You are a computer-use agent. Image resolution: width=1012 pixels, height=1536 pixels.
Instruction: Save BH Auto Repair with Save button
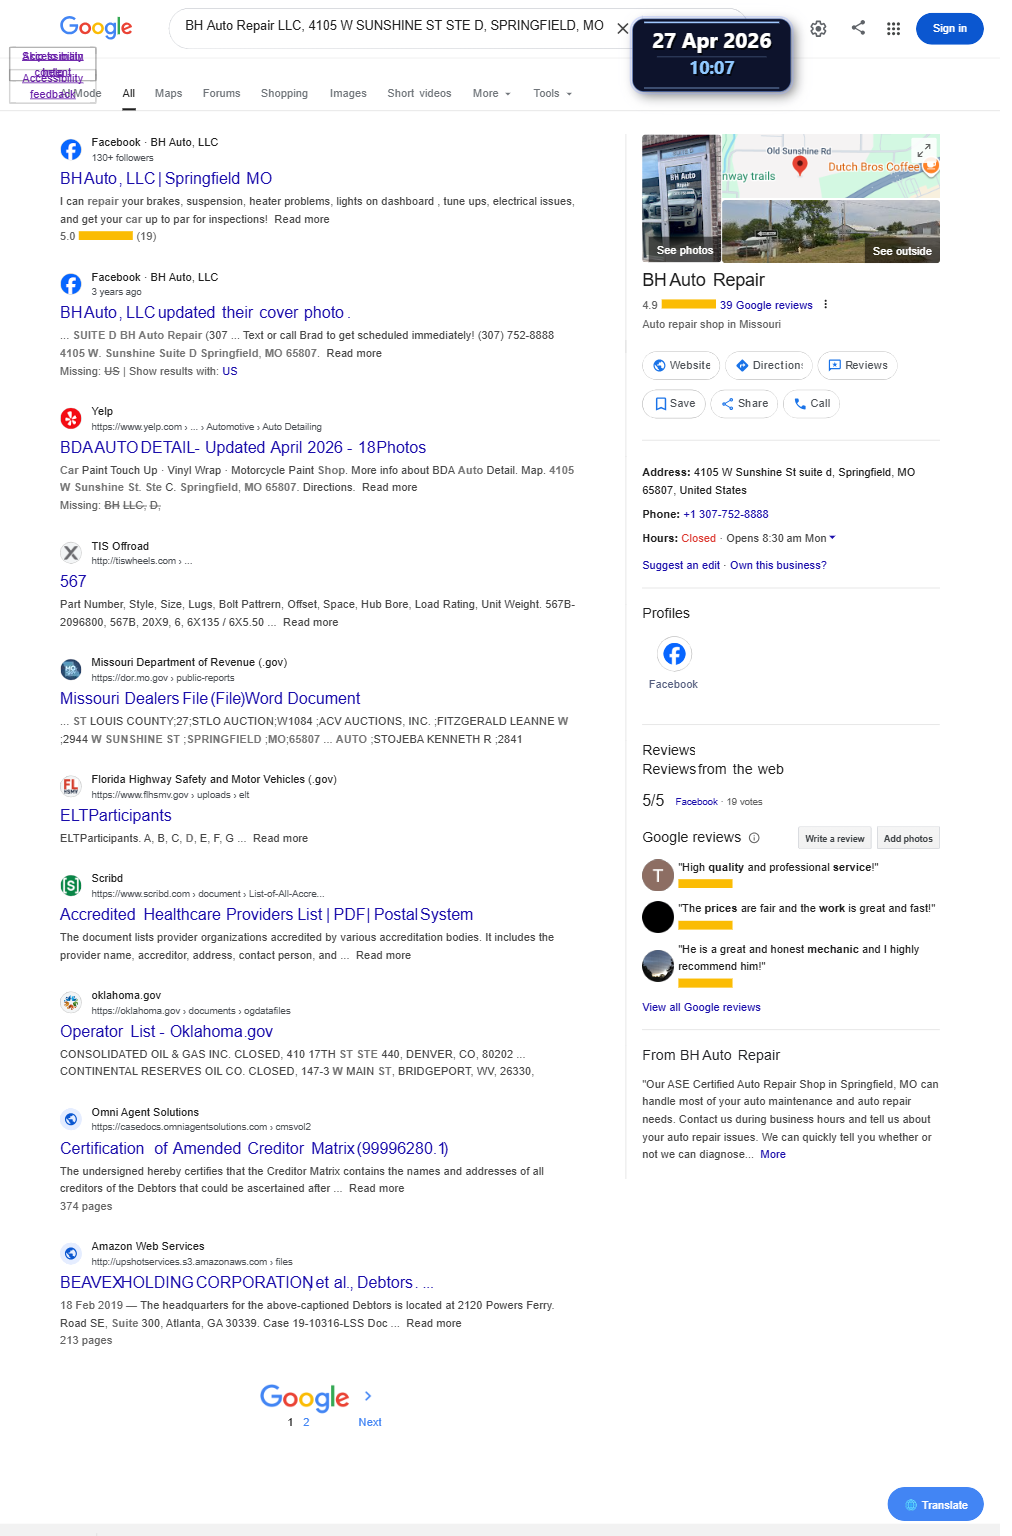(674, 404)
